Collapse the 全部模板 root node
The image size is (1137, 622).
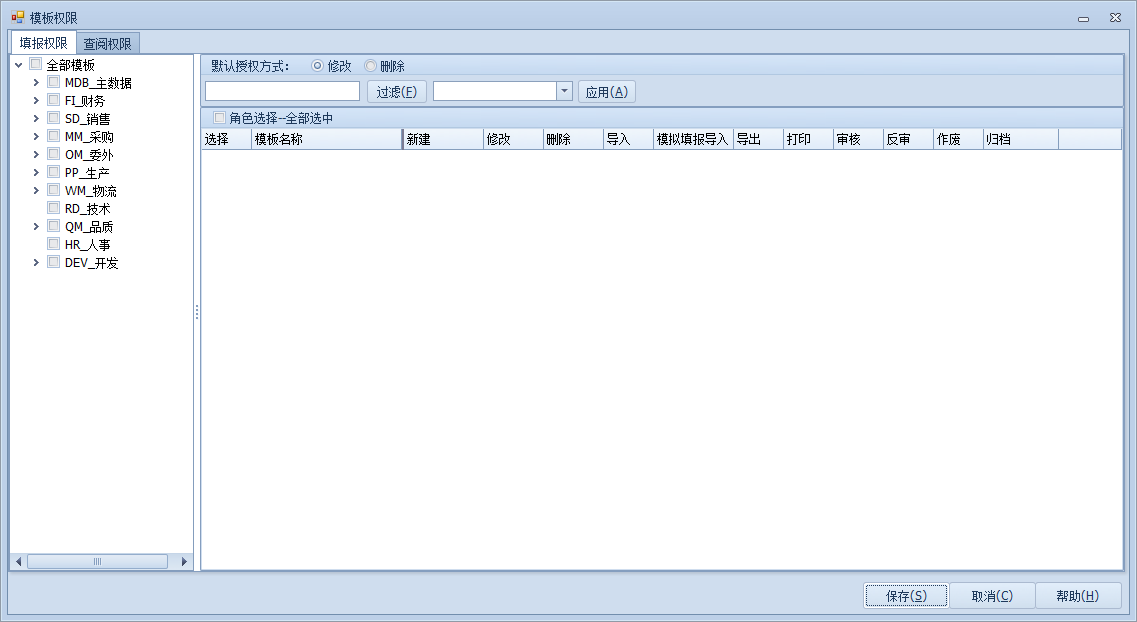click(19, 65)
